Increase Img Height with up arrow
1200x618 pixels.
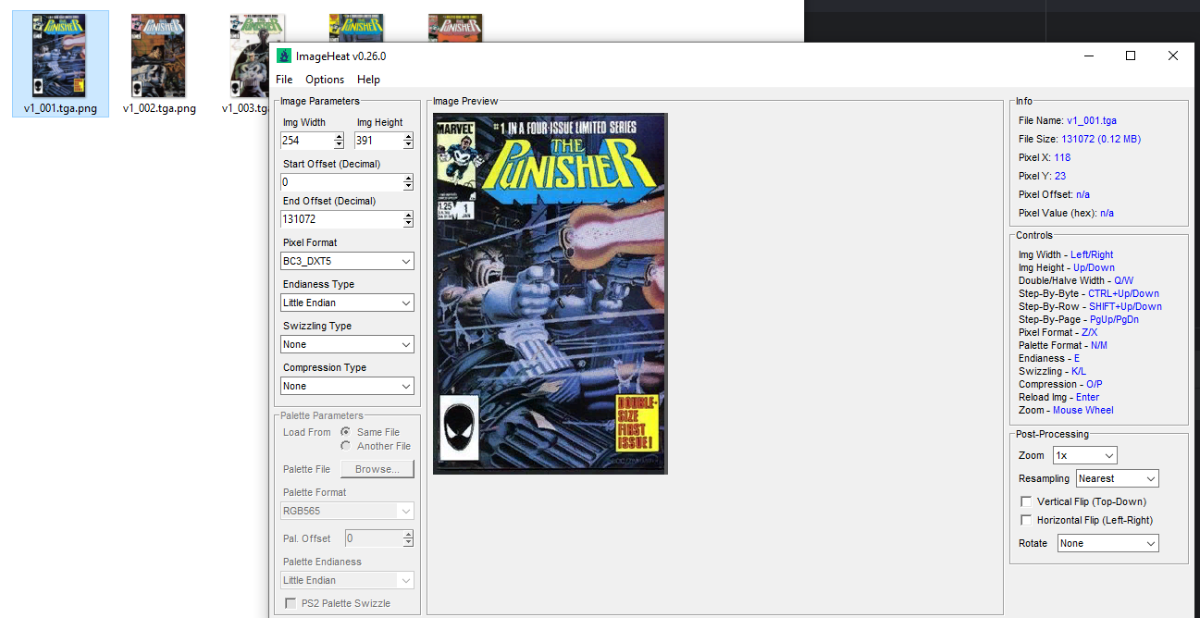(x=410, y=137)
